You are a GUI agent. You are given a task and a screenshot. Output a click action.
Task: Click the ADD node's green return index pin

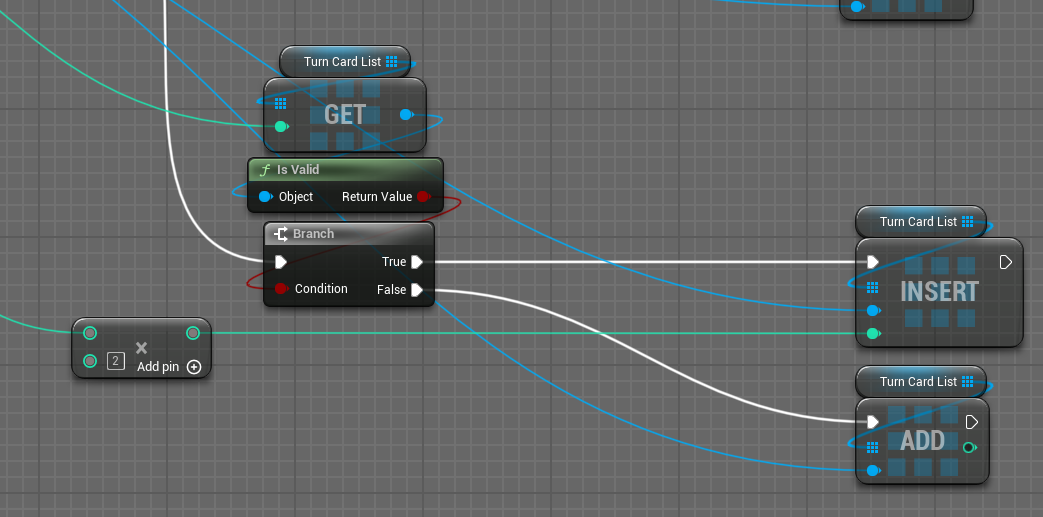pos(969,448)
